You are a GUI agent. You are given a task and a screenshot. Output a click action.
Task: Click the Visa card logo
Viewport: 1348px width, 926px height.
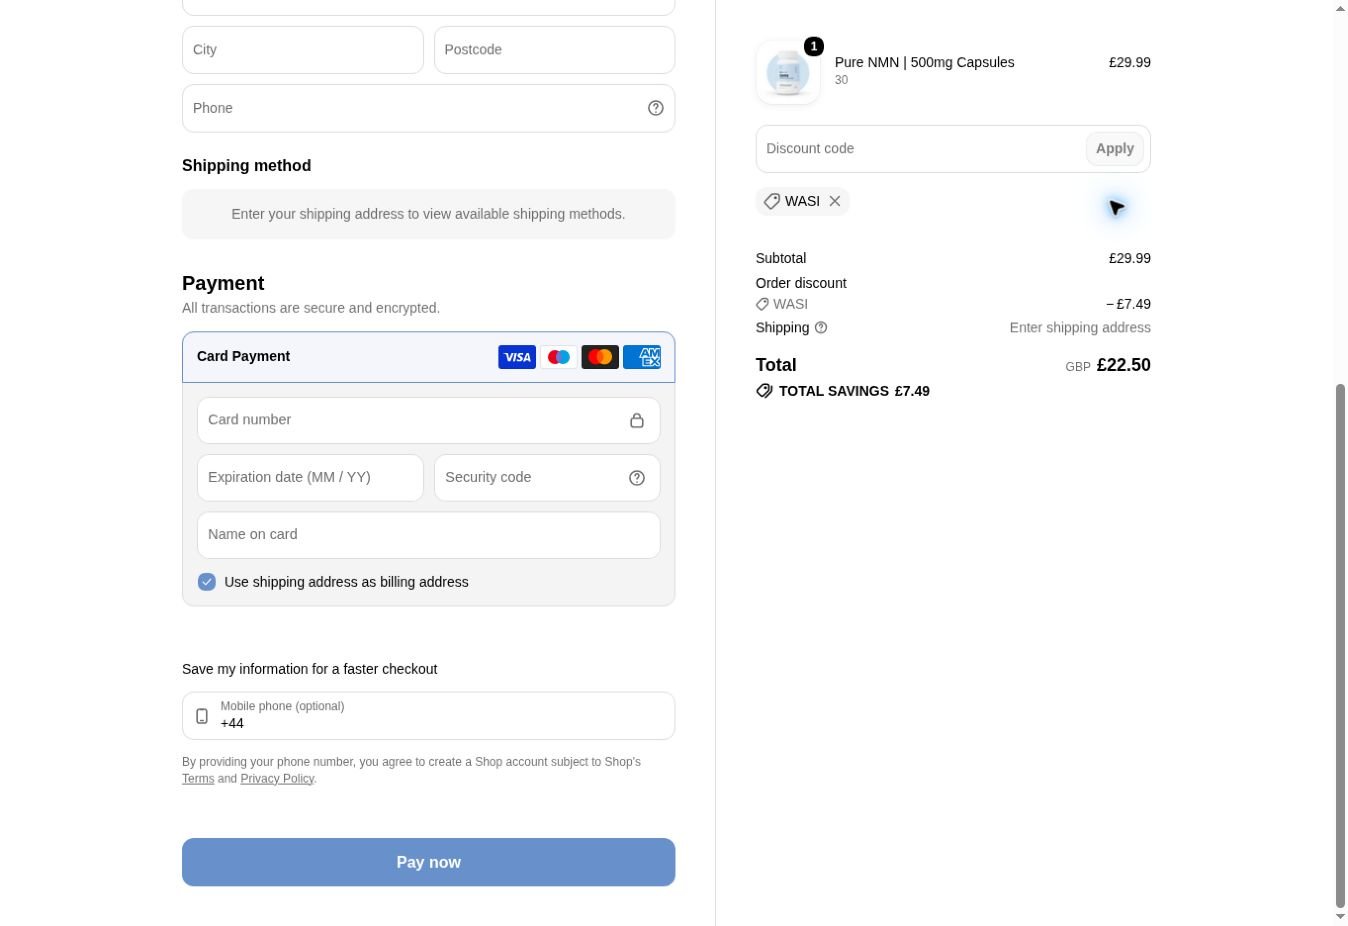(x=517, y=357)
